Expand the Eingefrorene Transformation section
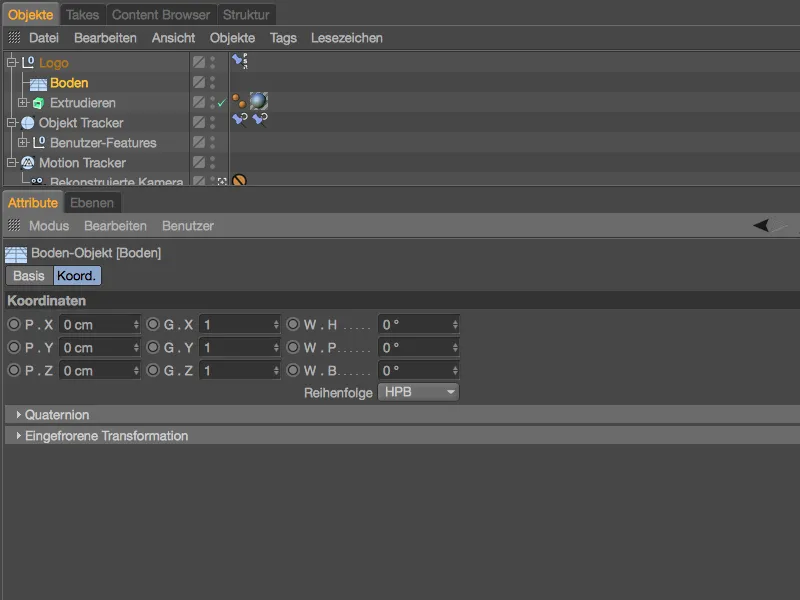The image size is (800, 600). [x=18, y=436]
